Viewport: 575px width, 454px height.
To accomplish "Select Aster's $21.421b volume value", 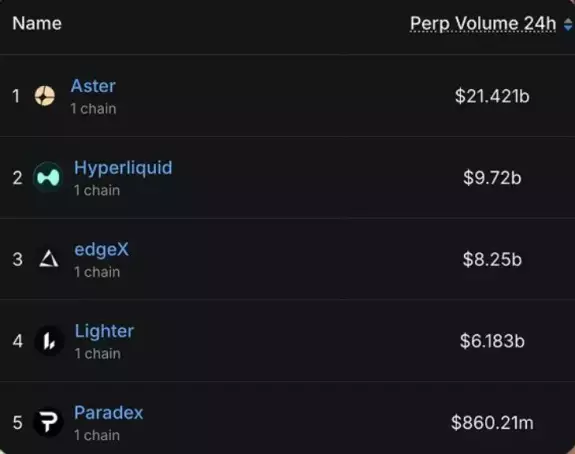I will click(492, 96).
